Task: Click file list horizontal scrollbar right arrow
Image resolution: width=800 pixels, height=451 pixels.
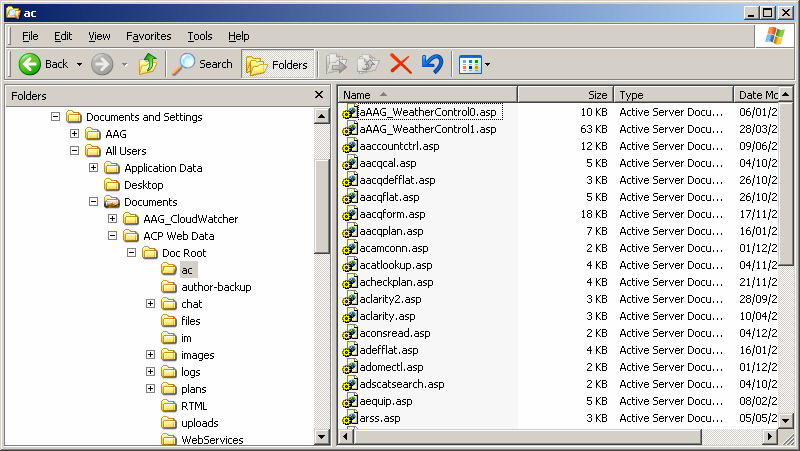Action: 770,436
